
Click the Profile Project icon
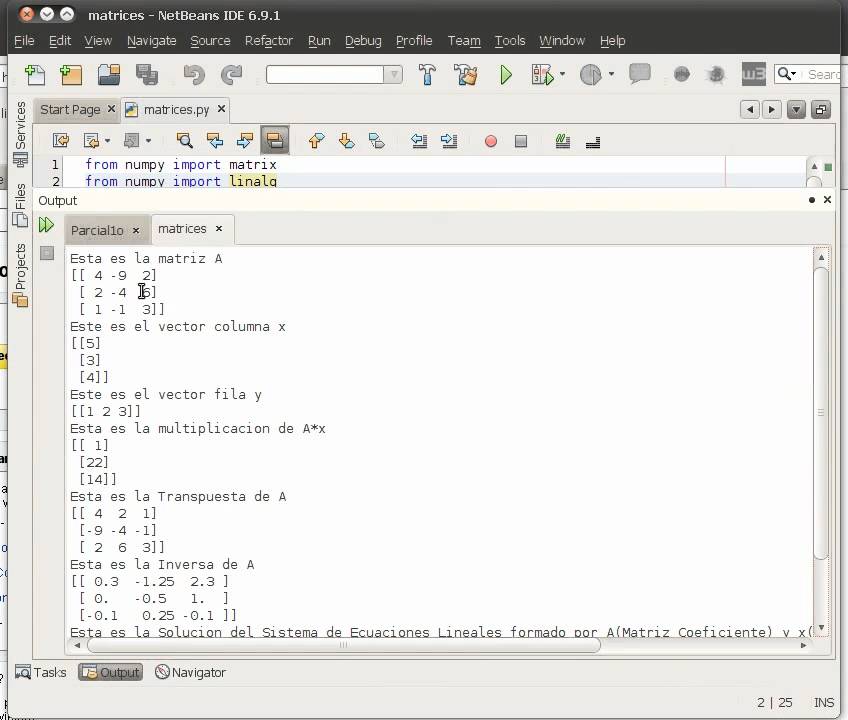(590, 75)
